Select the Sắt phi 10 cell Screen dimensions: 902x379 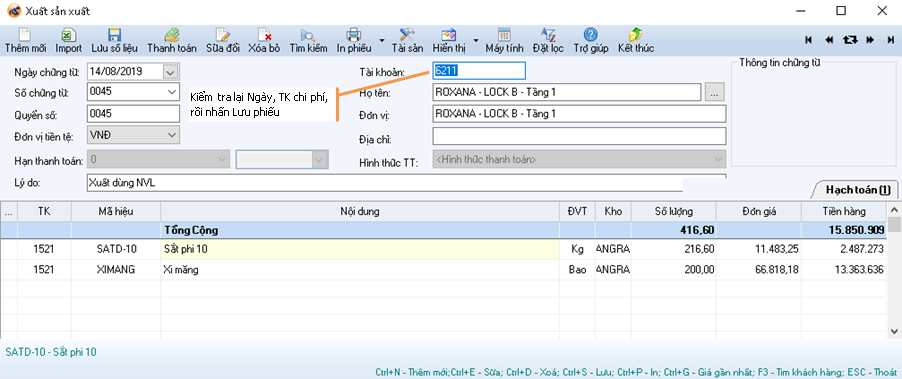pos(360,250)
